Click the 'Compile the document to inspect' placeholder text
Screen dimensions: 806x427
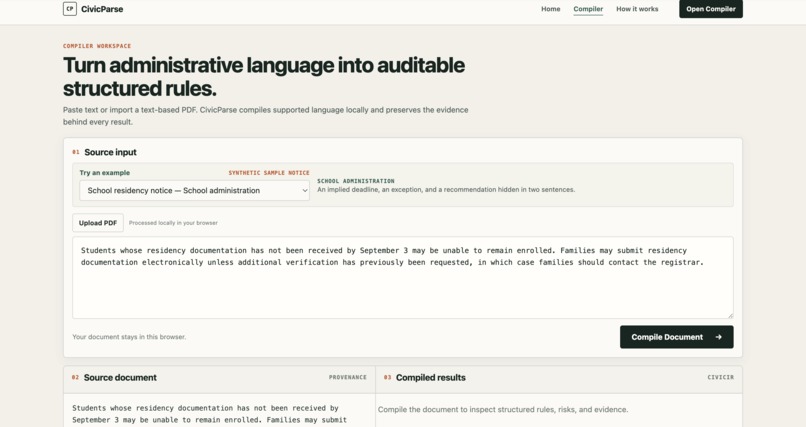point(503,410)
